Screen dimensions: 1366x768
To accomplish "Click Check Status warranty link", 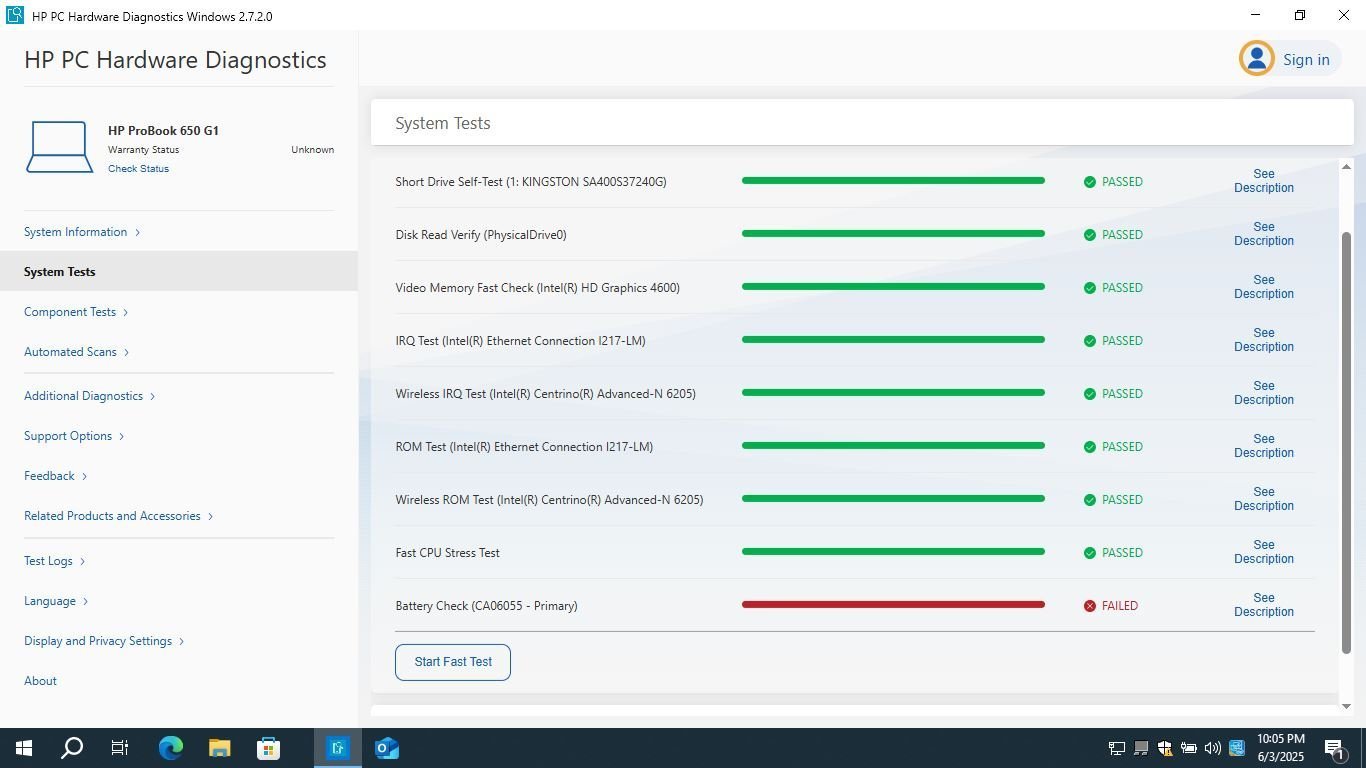I will tap(138, 168).
